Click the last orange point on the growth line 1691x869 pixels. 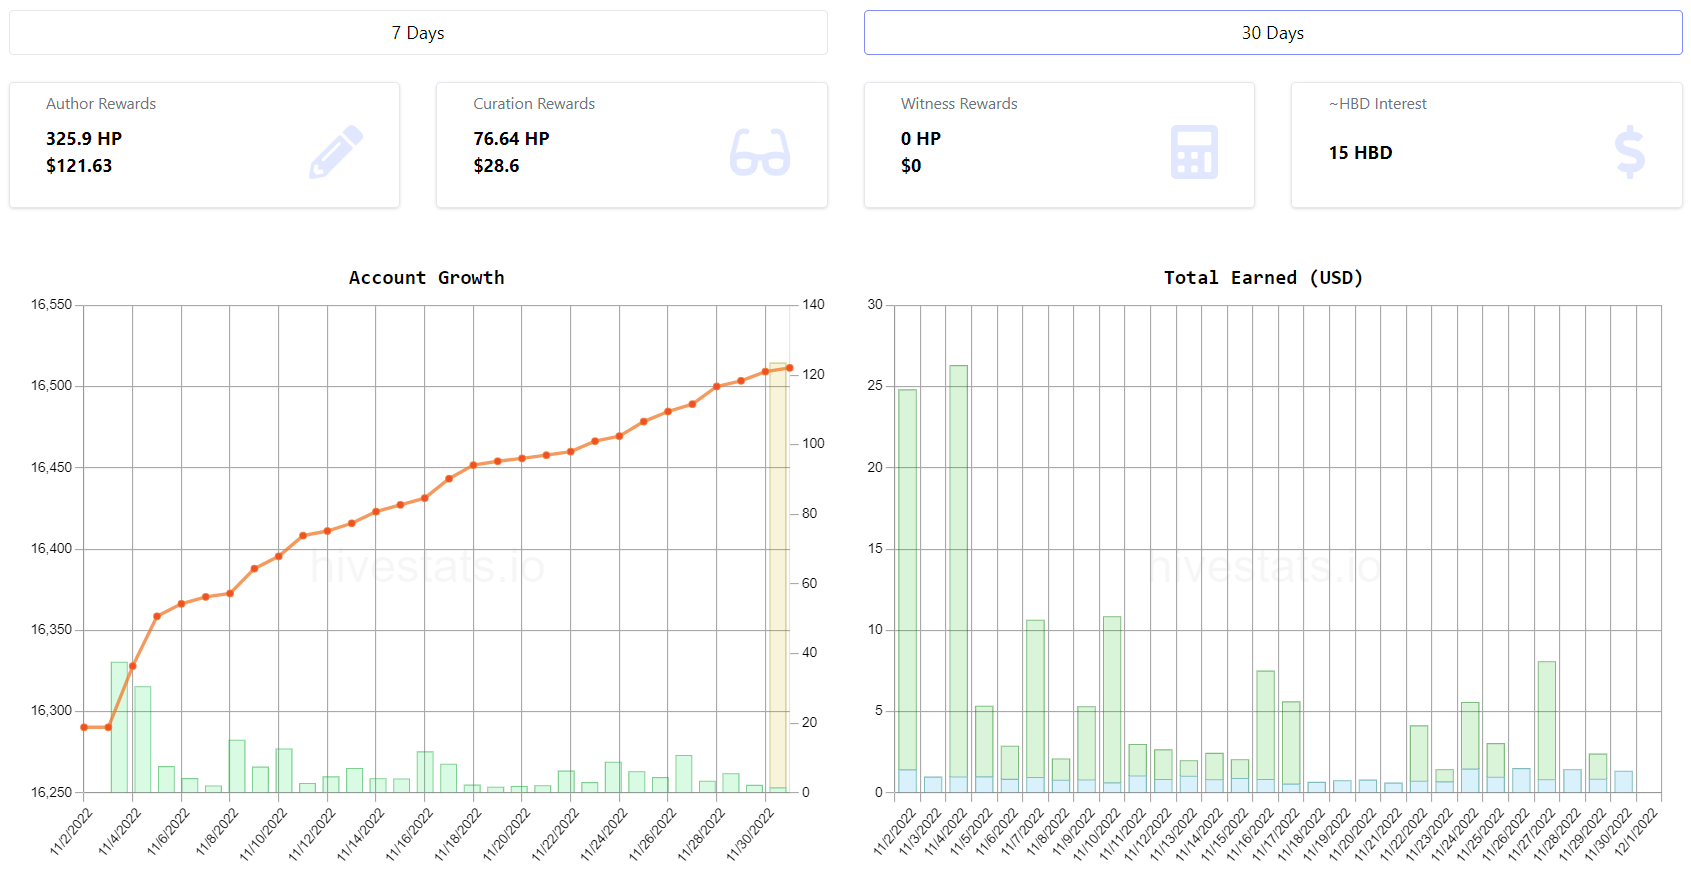coord(789,368)
